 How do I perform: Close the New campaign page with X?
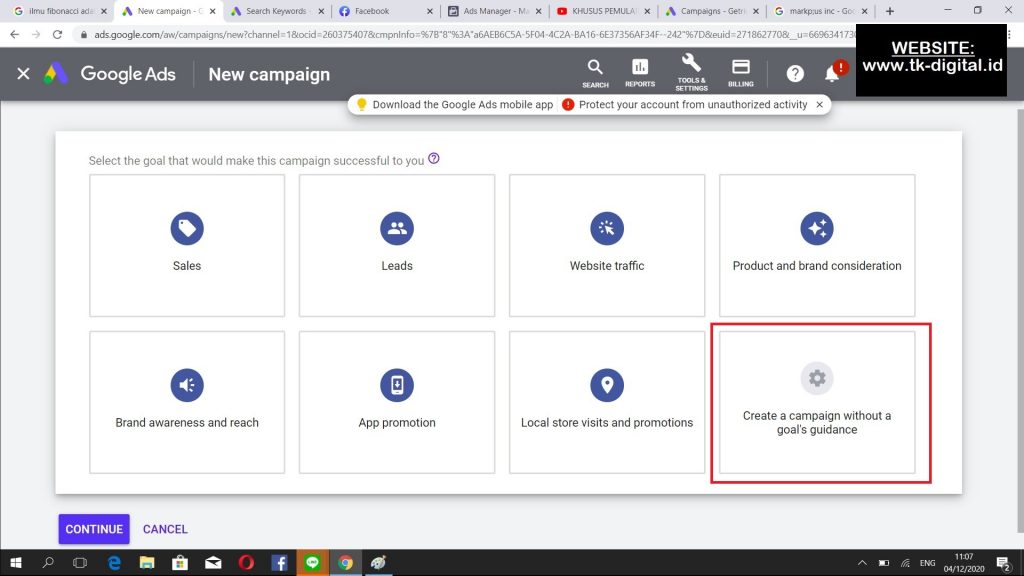23,74
